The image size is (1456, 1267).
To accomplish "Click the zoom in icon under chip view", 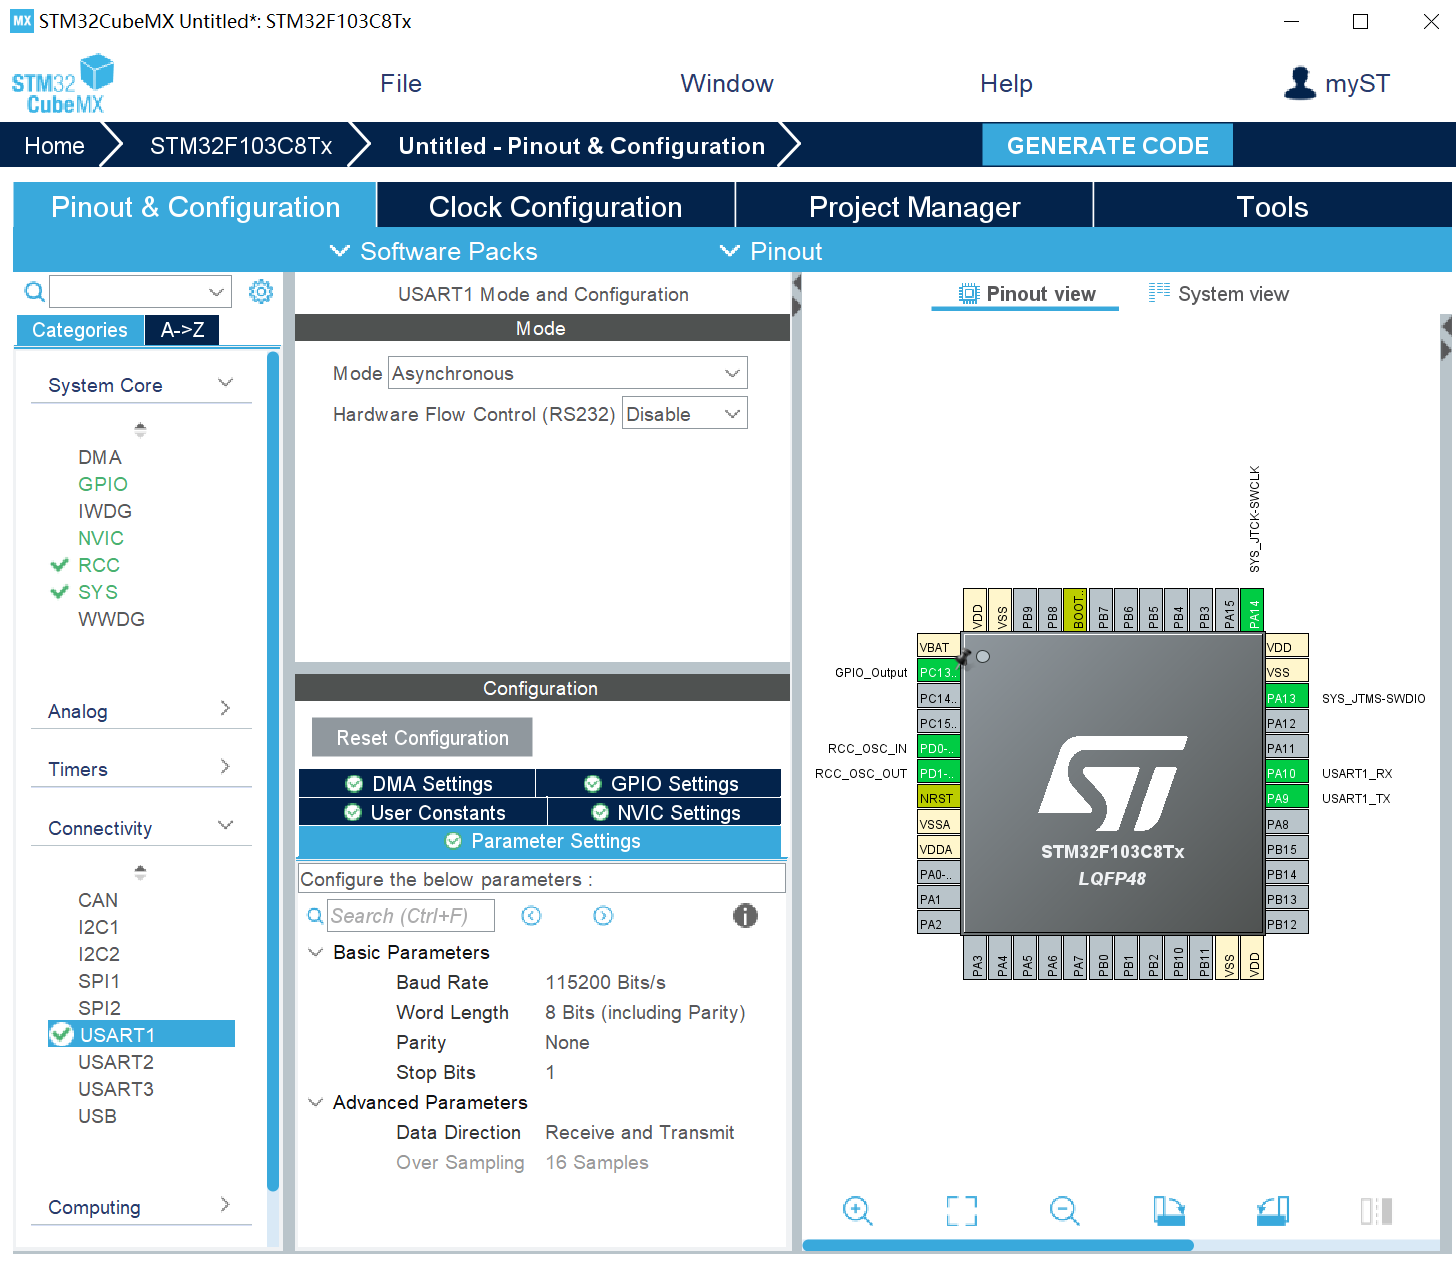I will pos(858,1211).
